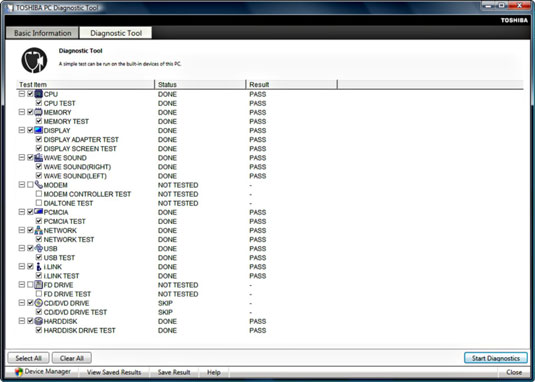
Task: Open Device Manager from bottom bar
Action: point(43,372)
